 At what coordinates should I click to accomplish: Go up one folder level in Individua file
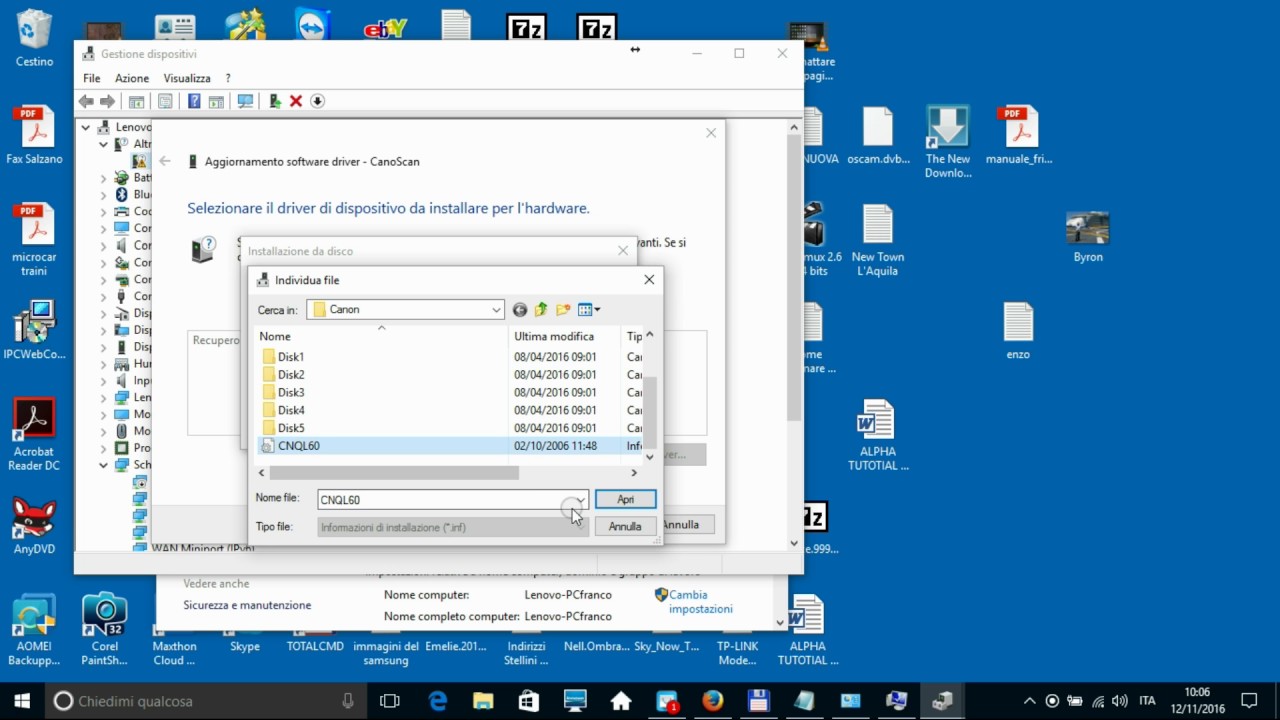pyautogui.click(x=541, y=310)
